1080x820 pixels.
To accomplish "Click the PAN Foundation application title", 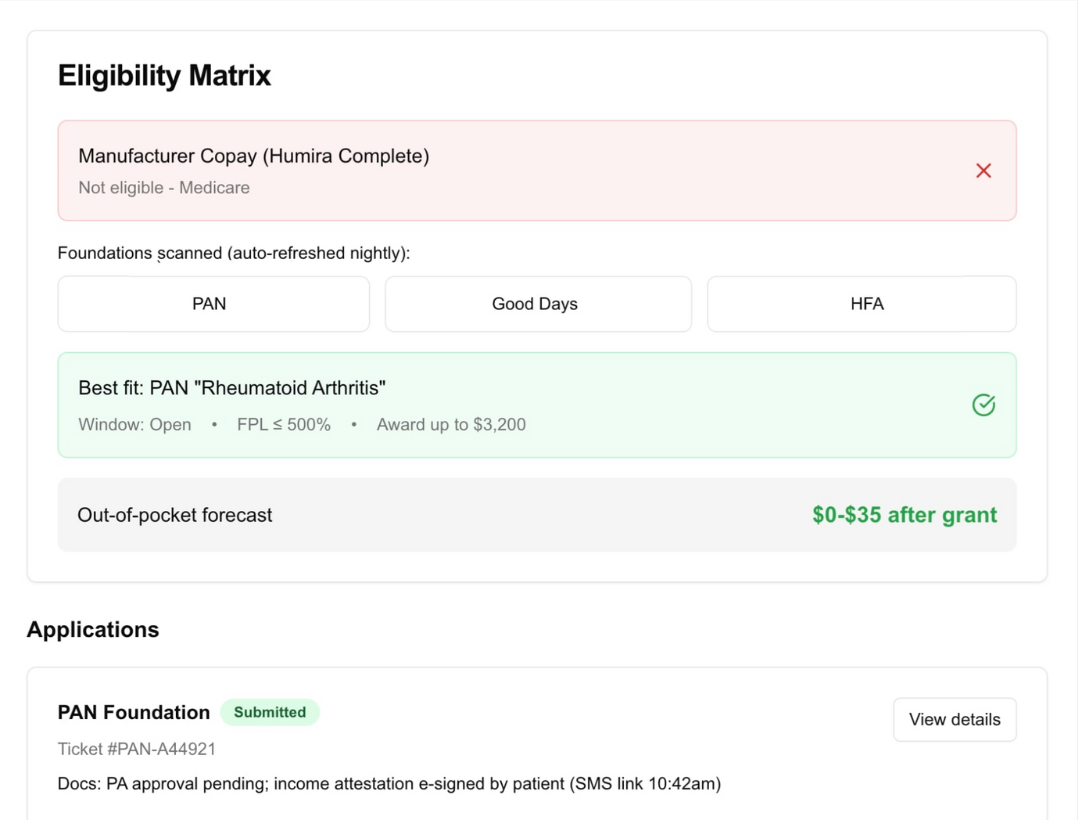I will tap(134, 713).
